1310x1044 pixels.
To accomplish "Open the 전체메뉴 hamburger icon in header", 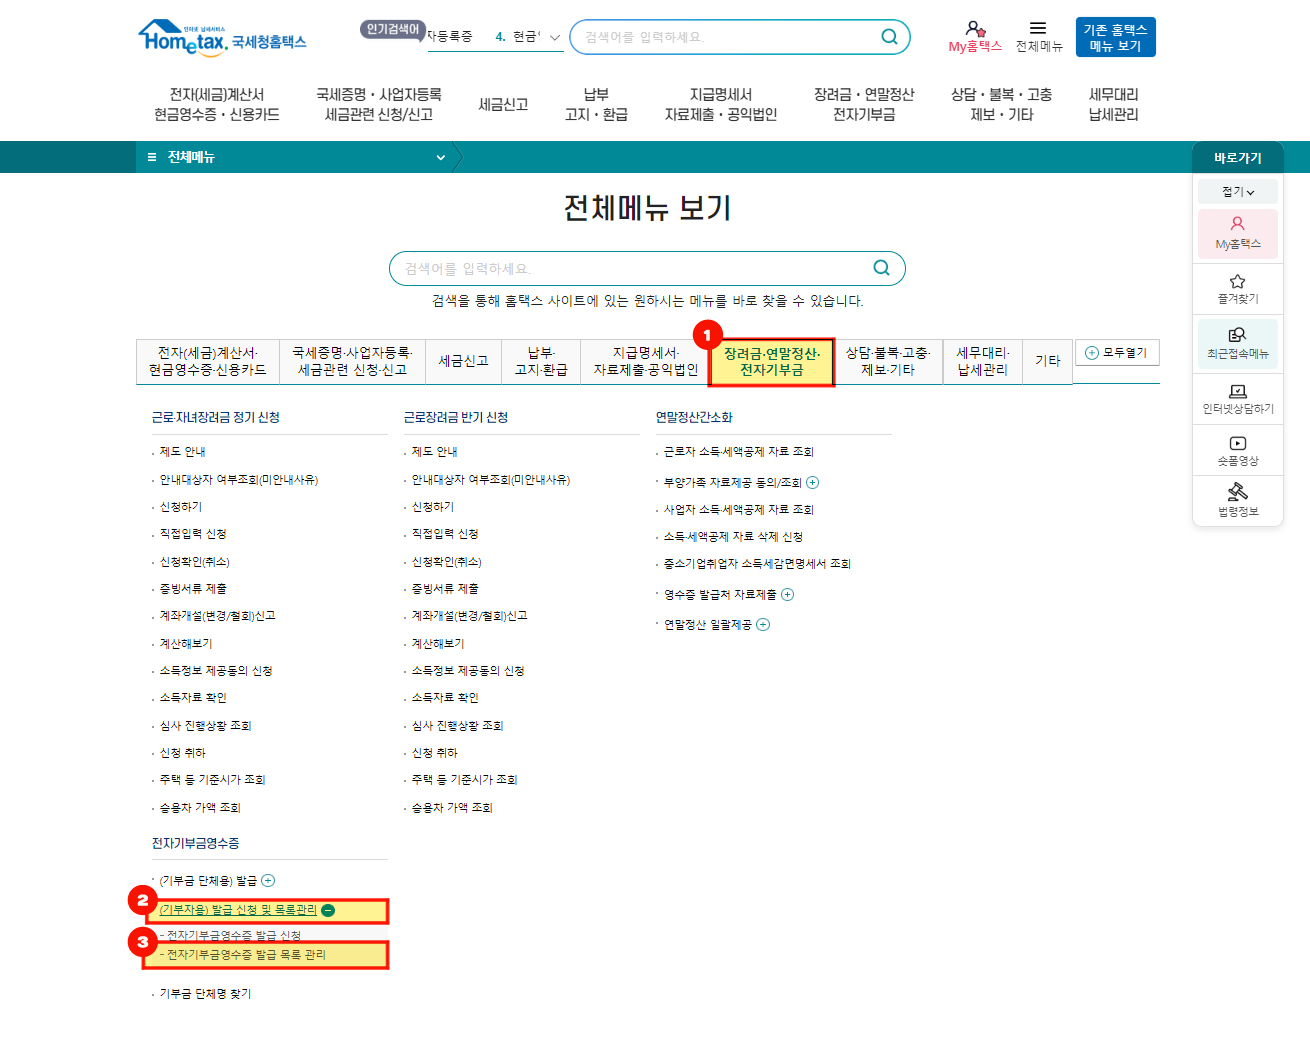I will pos(1038,29).
